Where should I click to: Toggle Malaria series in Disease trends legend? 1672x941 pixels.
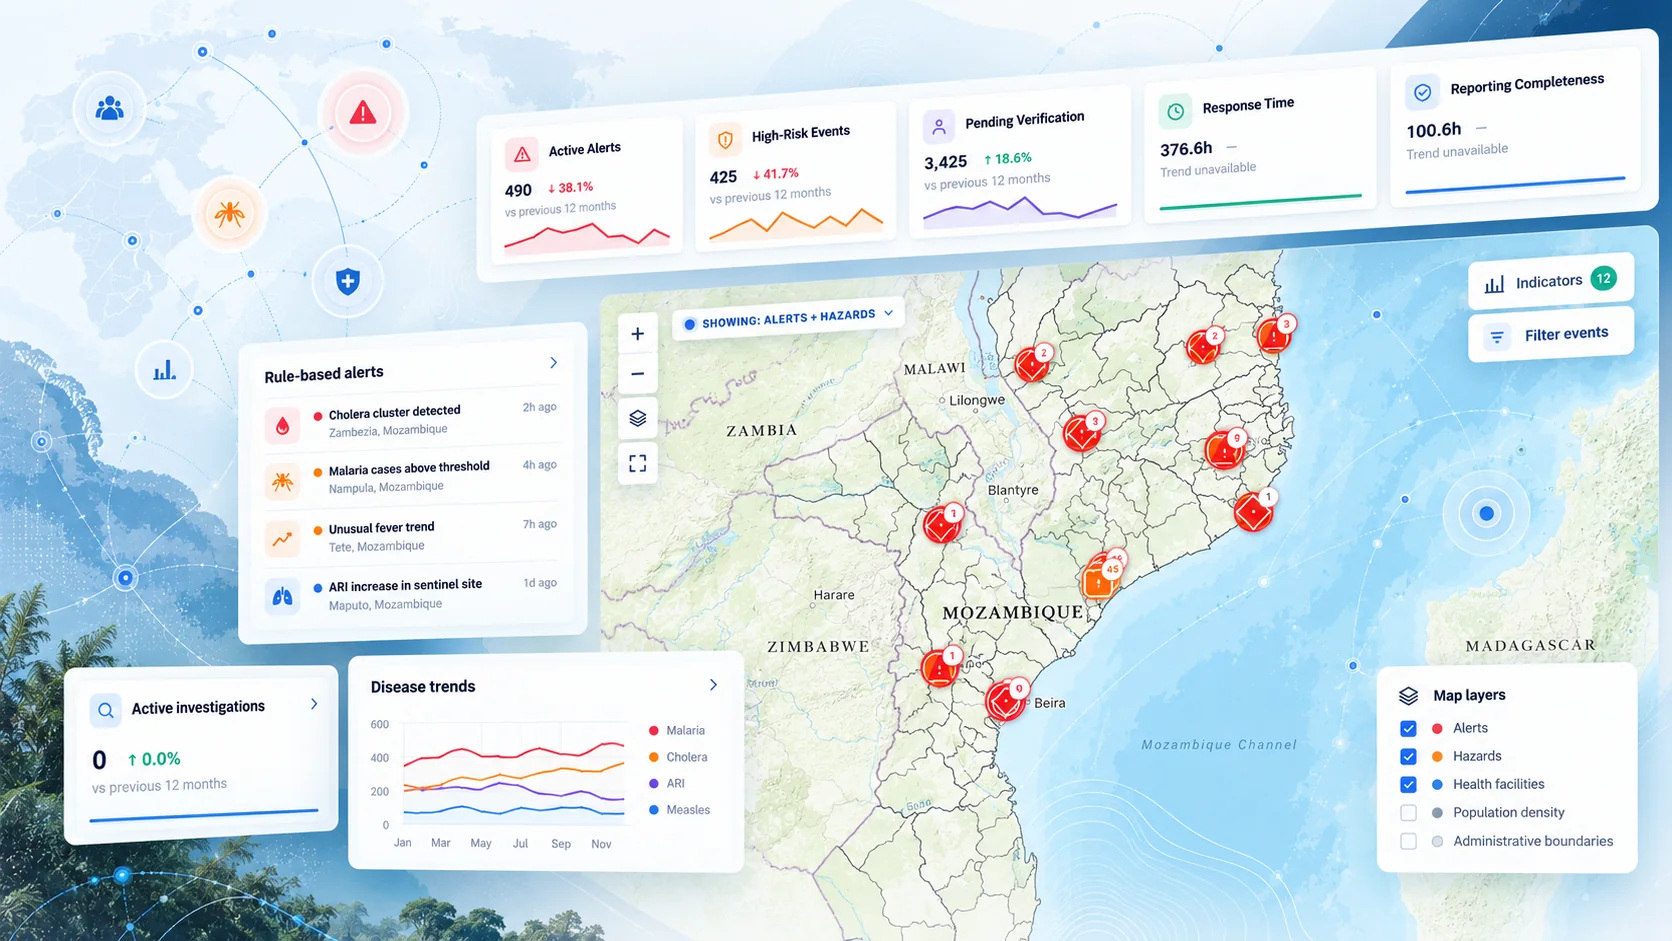pos(677,731)
